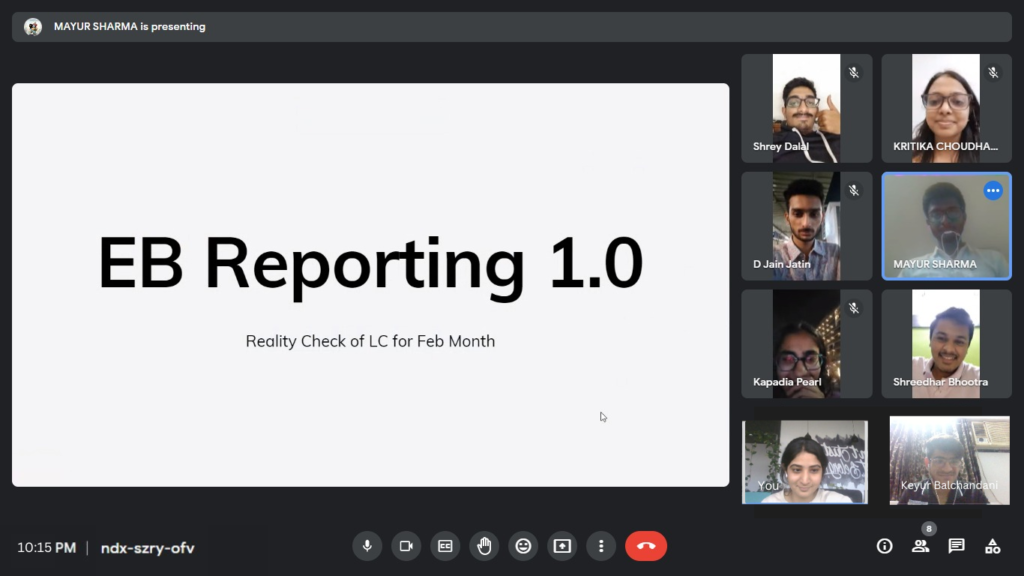Show the participants list
1024x576 pixels.
920,546
